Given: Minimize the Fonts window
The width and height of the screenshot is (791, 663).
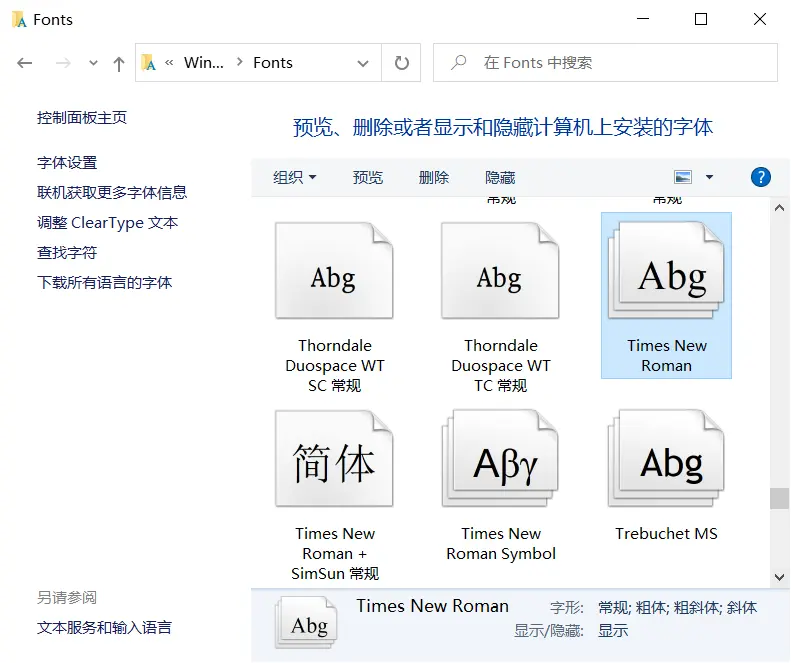Looking at the screenshot, I should (x=643, y=19).
